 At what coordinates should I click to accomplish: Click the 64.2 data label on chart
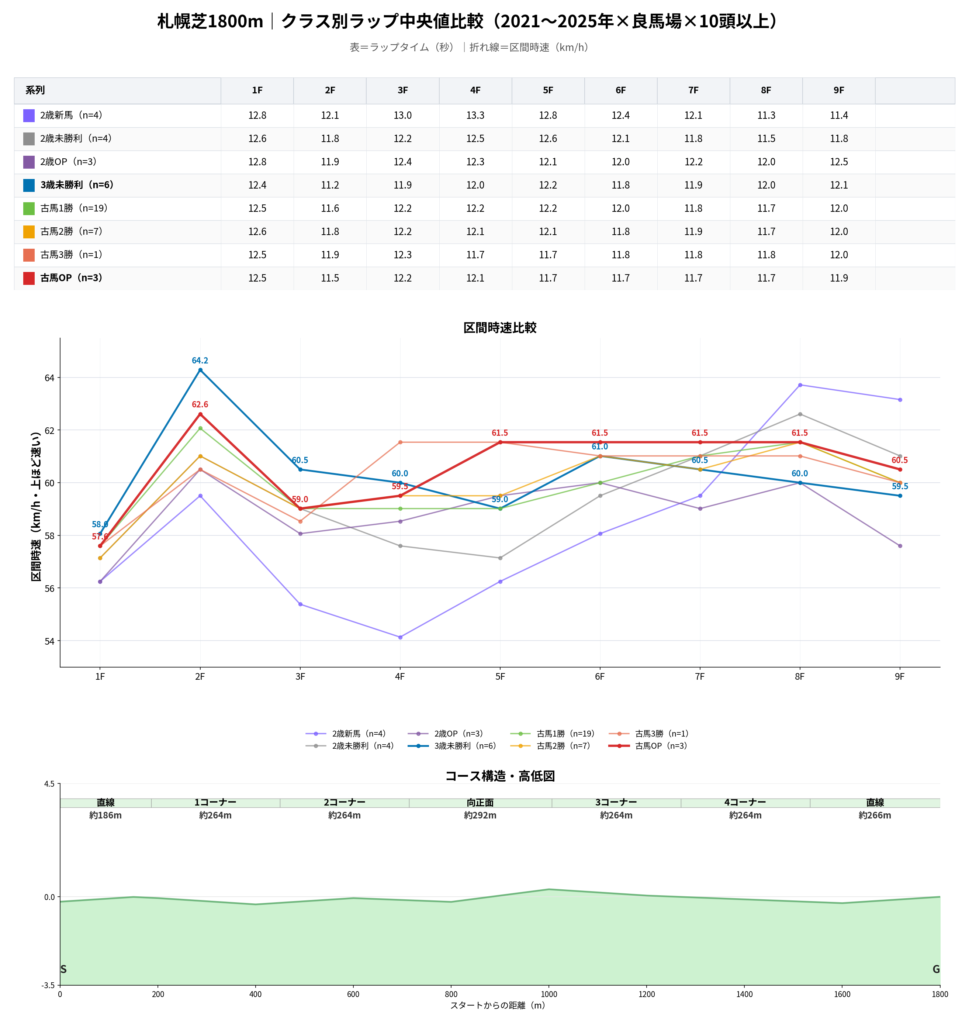pyautogui.click(x=200, y=360)
